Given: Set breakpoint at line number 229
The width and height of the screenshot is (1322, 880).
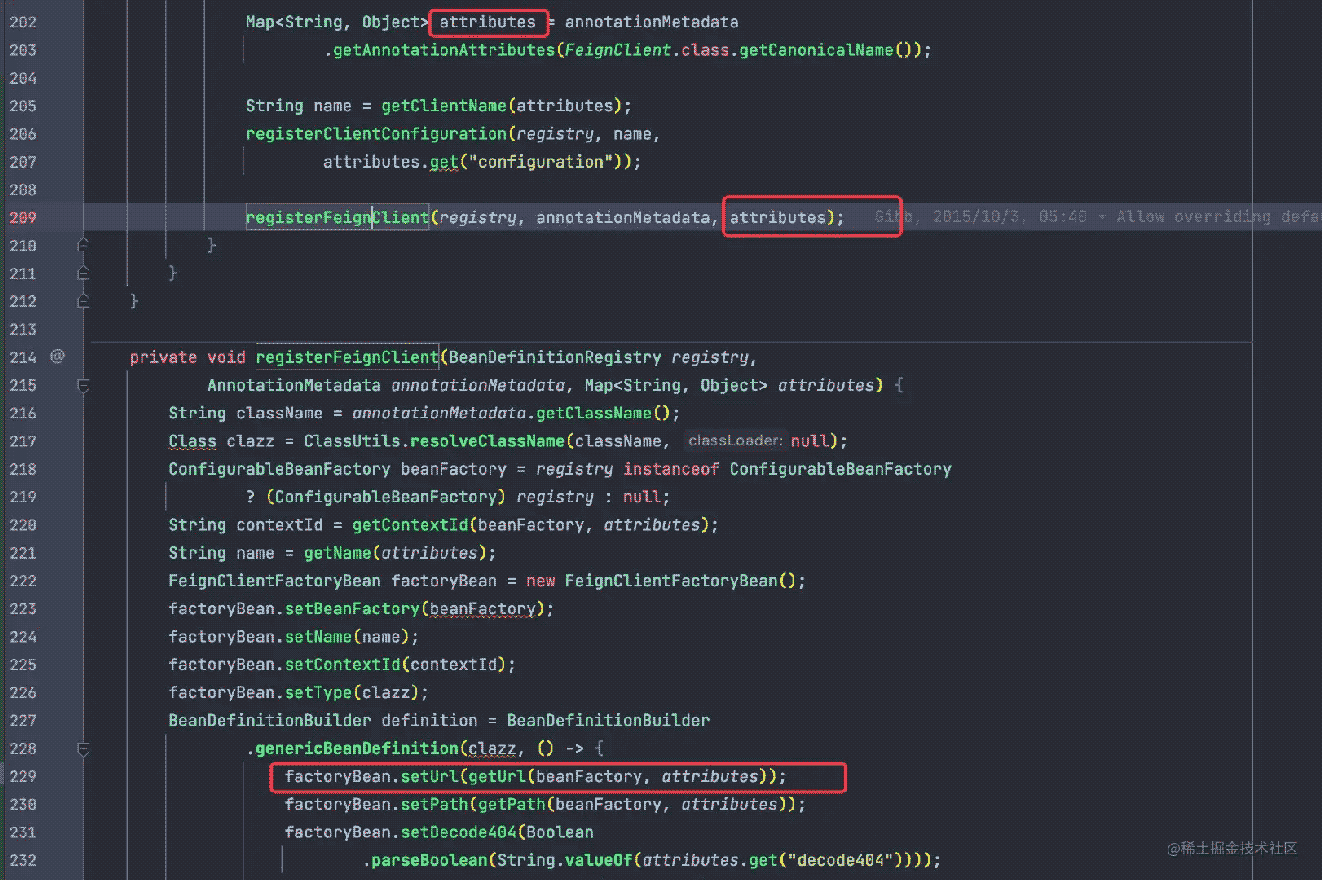Looking at the screenshot, I should pyautogui.click(x=21, y=776).
